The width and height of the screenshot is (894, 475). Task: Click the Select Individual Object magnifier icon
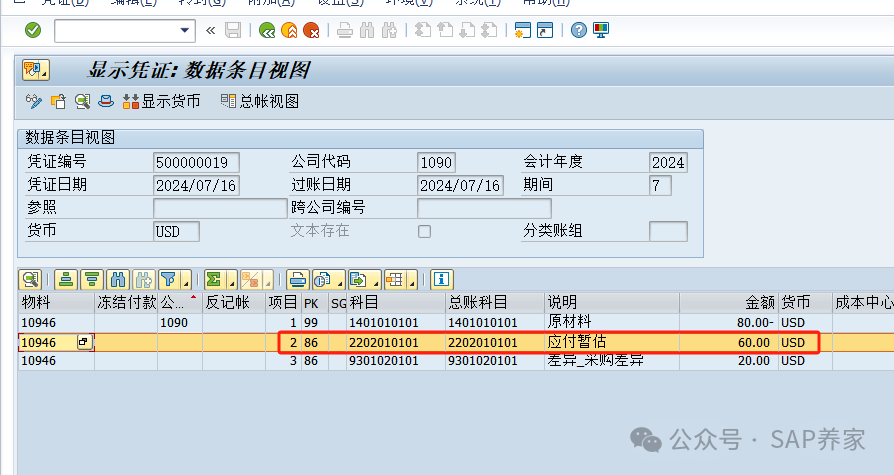click(x=82, y=102)
